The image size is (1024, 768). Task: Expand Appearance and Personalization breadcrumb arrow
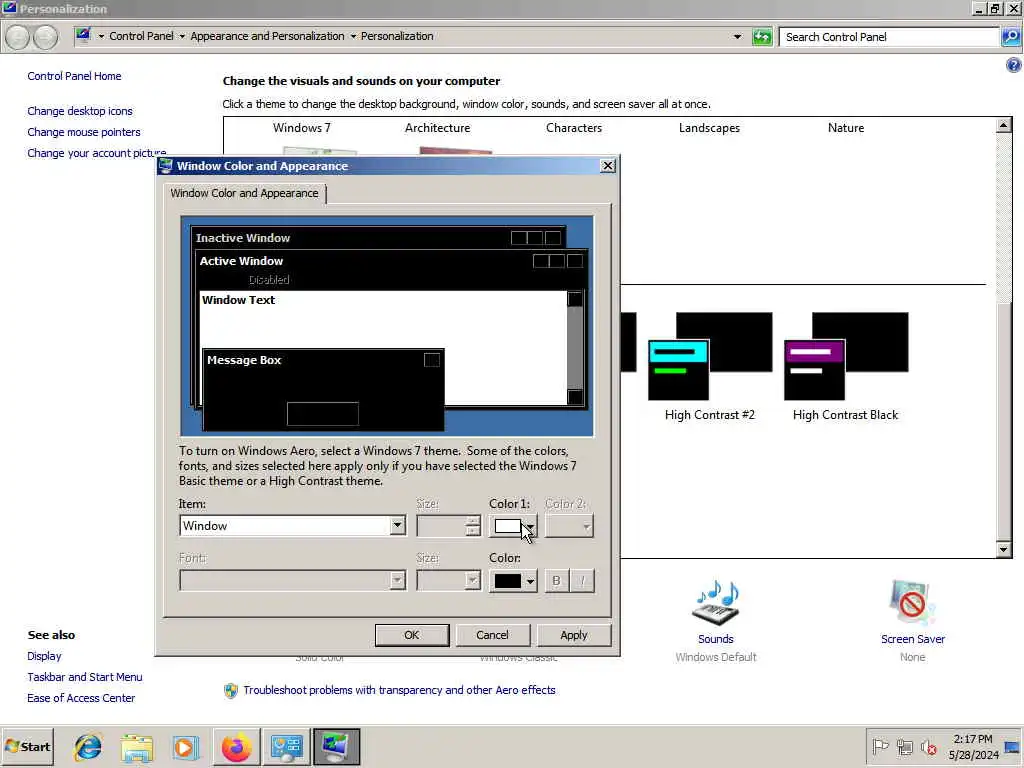[353, 36]
